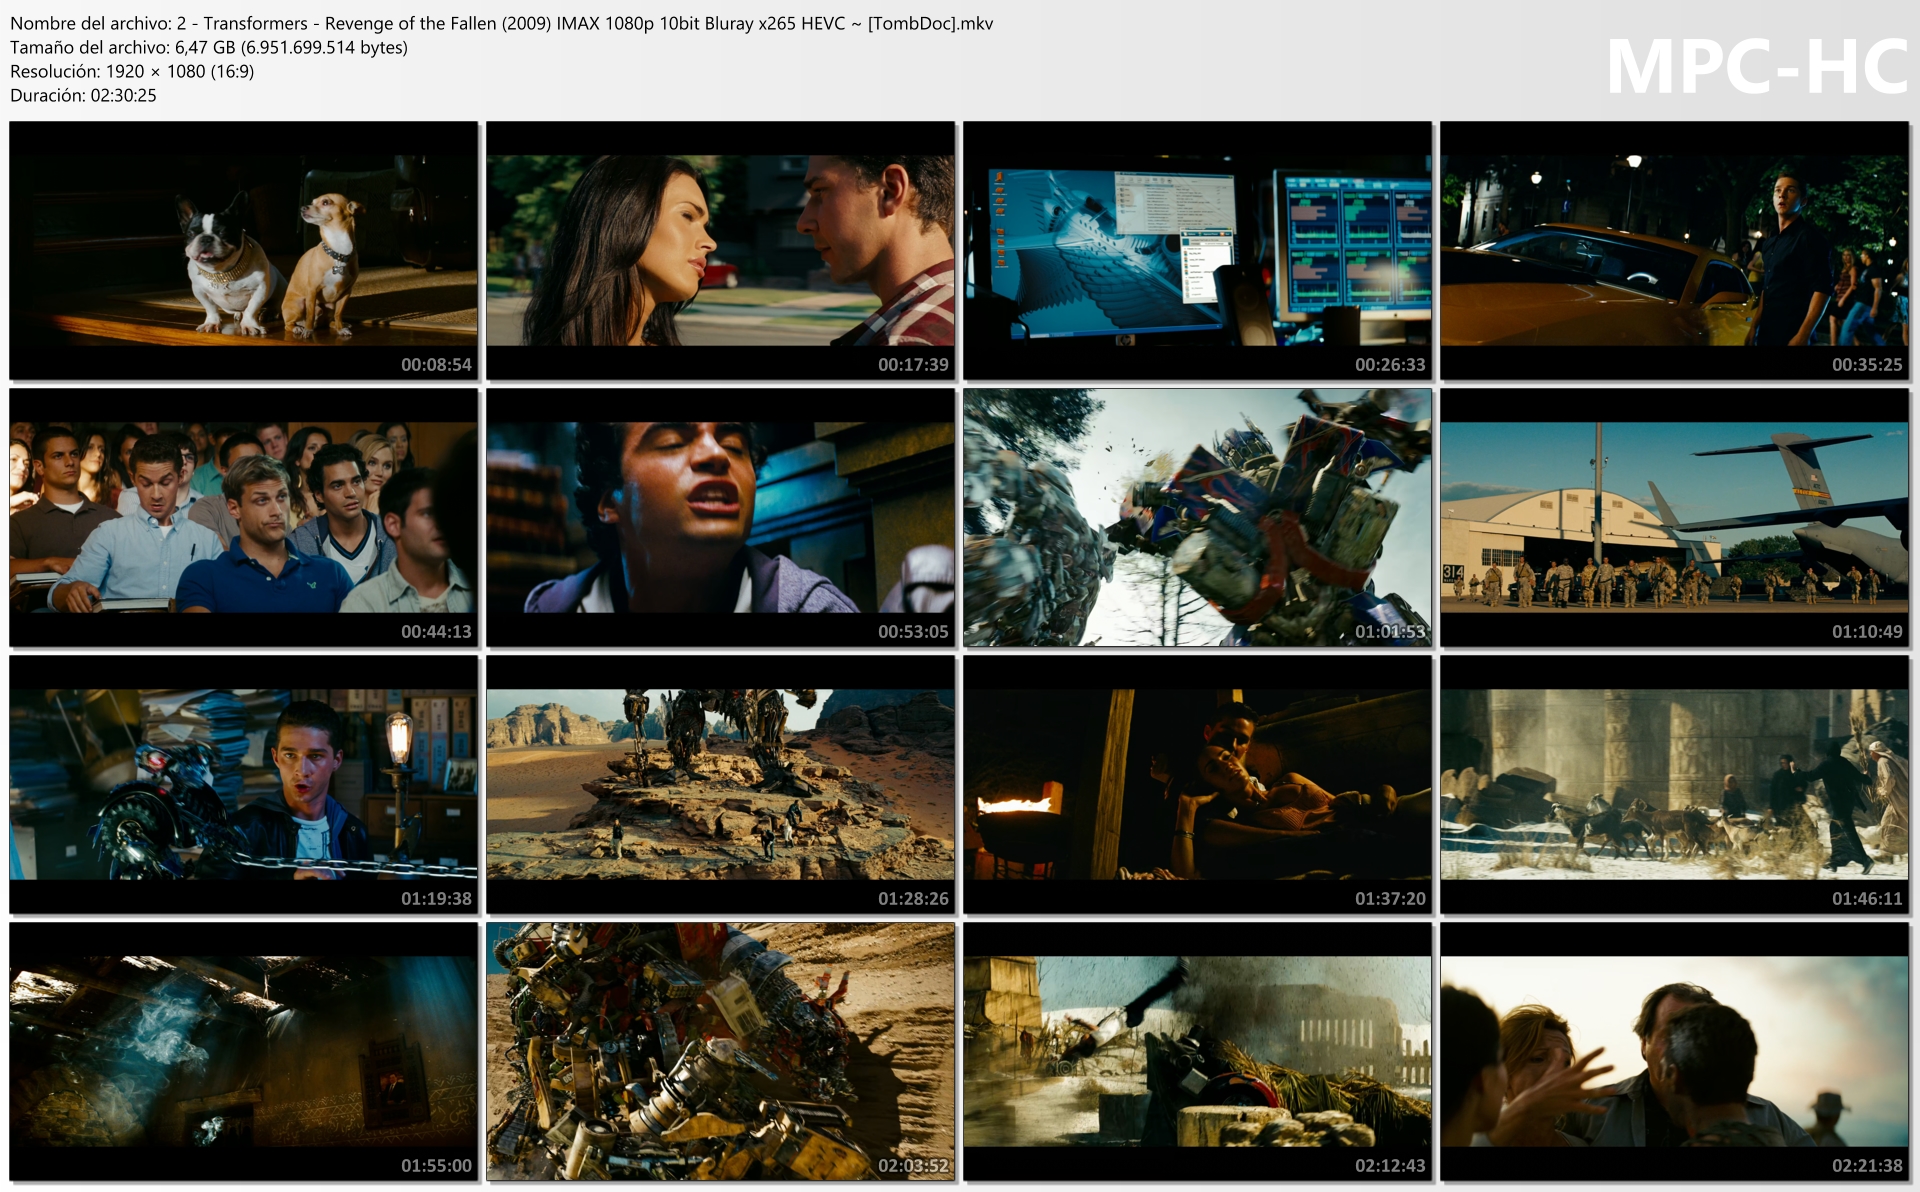Image resolution: width=1920 pixels, height=1192 pixels.
Task: Click the 02:21:38 timestamp label
Action: (x=1867, y=1166)
